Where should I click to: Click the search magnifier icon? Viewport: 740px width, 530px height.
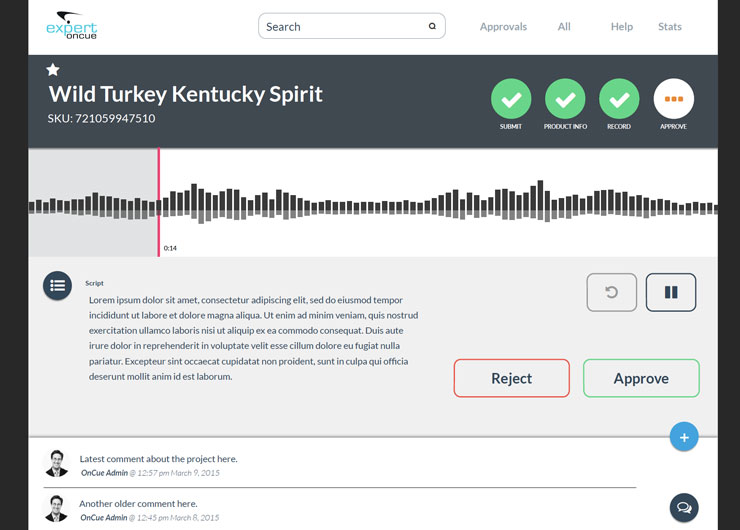pyautogui.click(x=432, y=27)
